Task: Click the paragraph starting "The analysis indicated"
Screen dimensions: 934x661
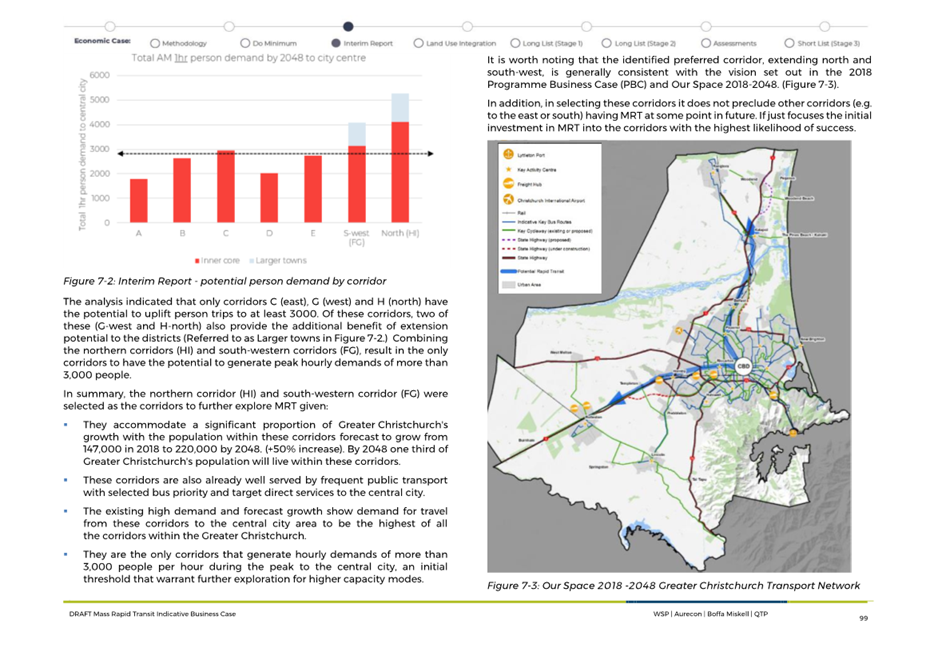Action: (256, 338)
